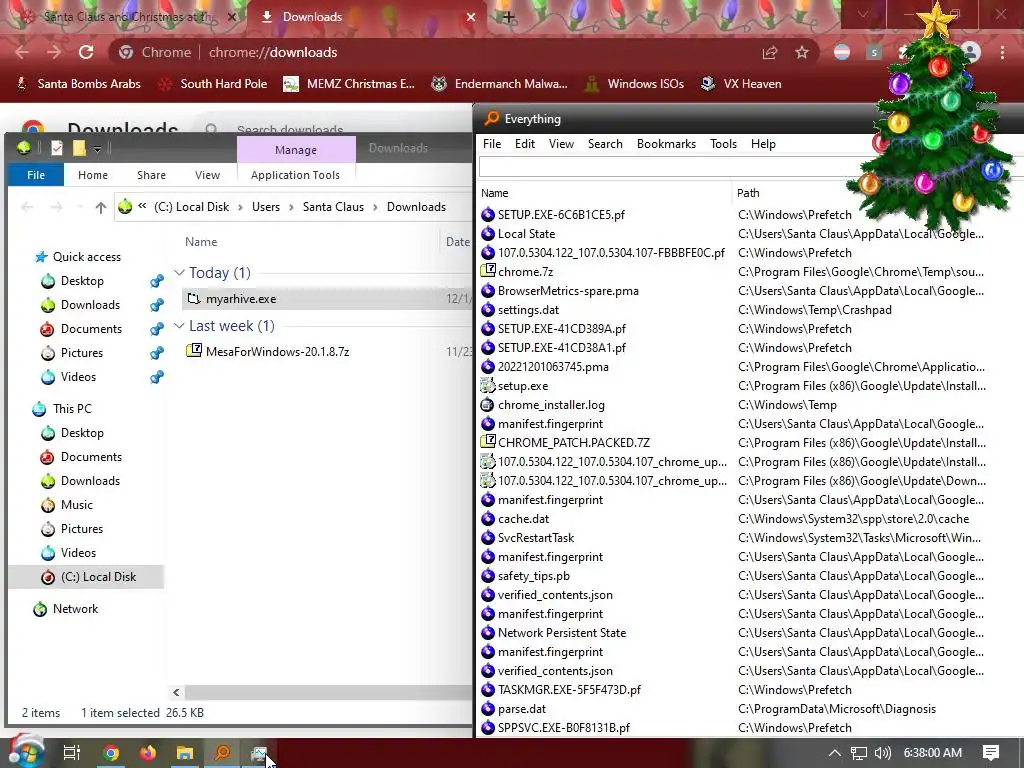
Task: Select chrome.7z in Everything results
Action: 525,272
